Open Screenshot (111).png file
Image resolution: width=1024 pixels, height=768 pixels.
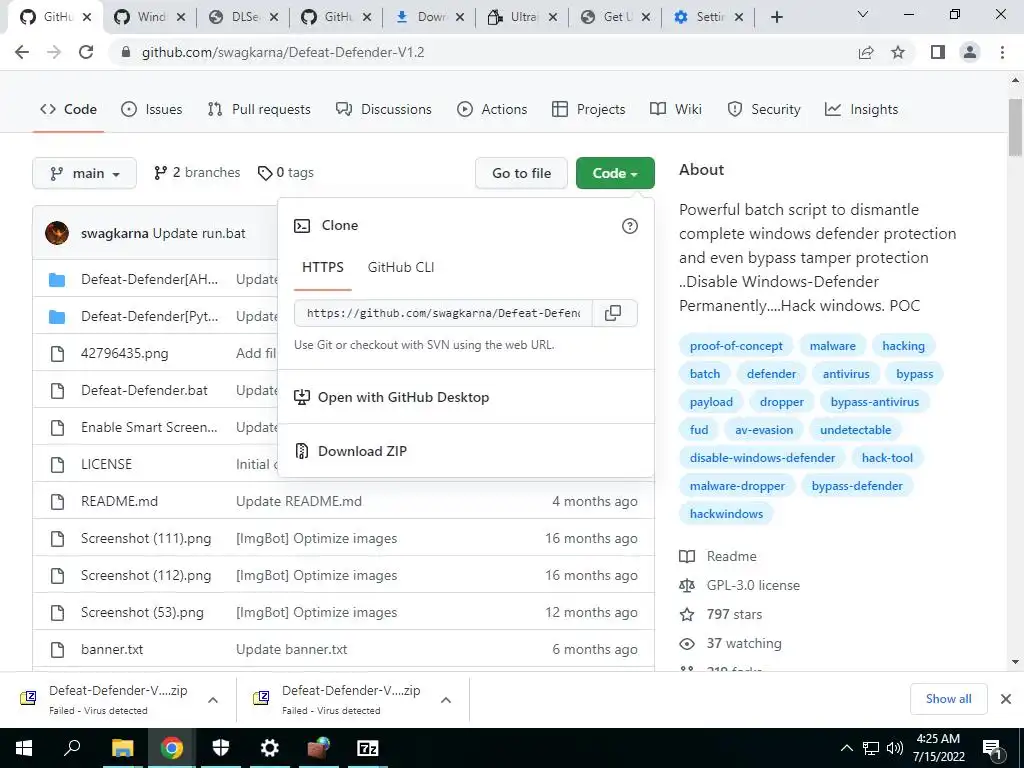pyautogui.click(x=146, y=539)
